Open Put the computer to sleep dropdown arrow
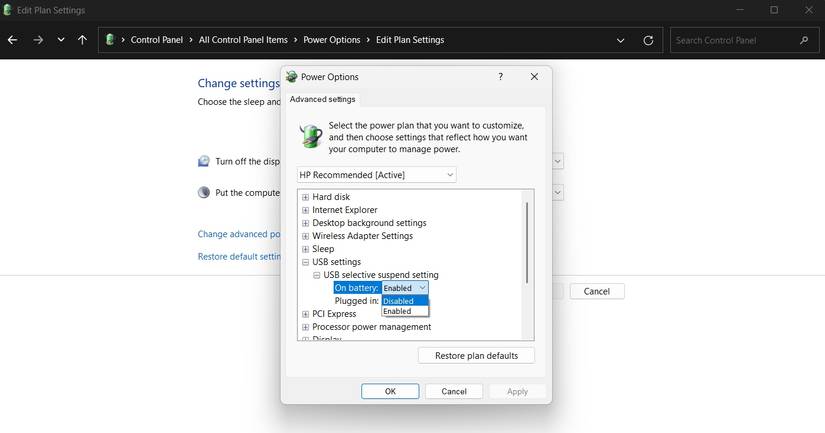 point(558,193)
